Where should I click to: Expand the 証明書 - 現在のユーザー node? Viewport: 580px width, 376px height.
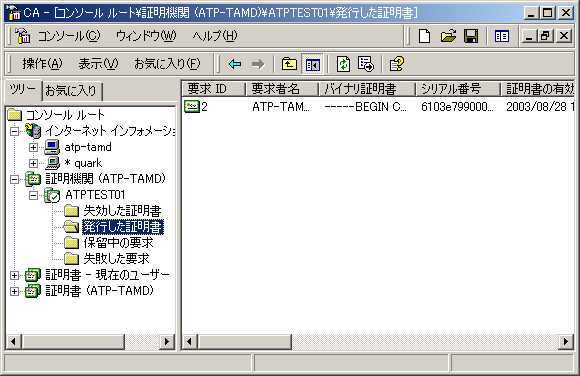(x=14, y=275)
